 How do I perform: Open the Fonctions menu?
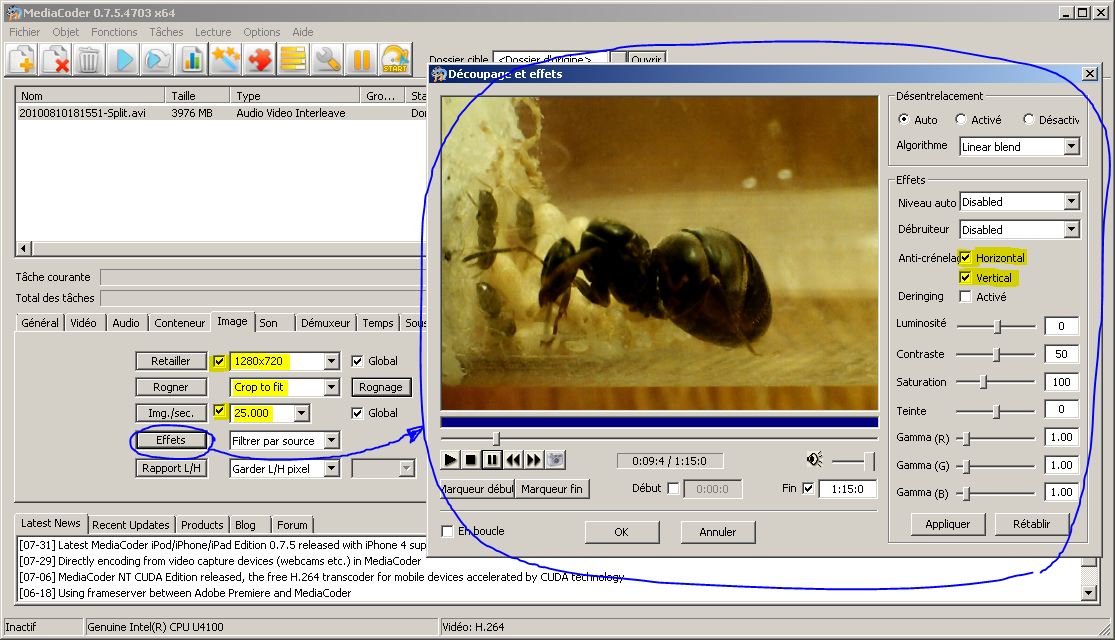113,32
